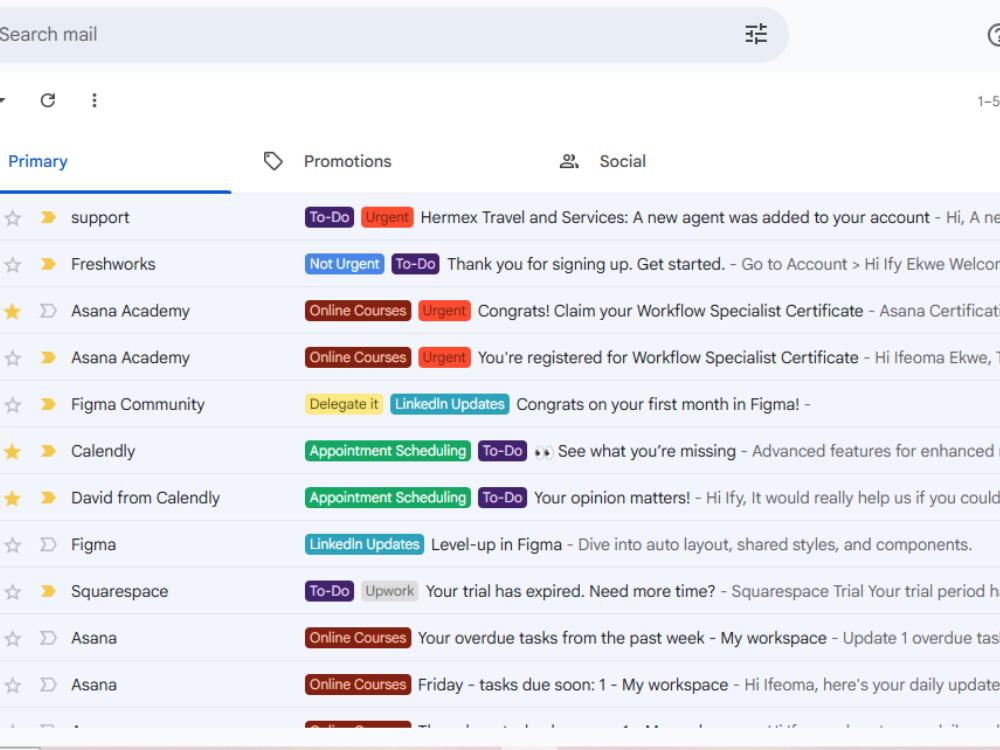Click Appointment Scheduling label on Calendly email
This screenshot has width=1000, height=750.
[x=388, y=451]
